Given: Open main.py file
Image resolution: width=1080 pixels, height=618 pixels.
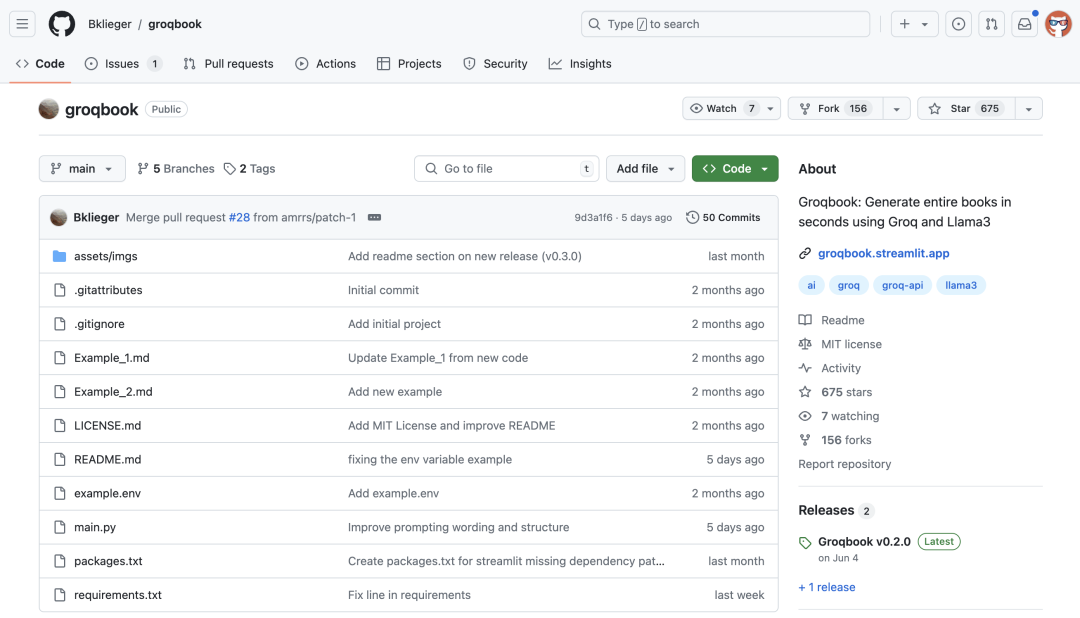Looking at the screenshot, I should pyautogui.click(x=95, y=528).
